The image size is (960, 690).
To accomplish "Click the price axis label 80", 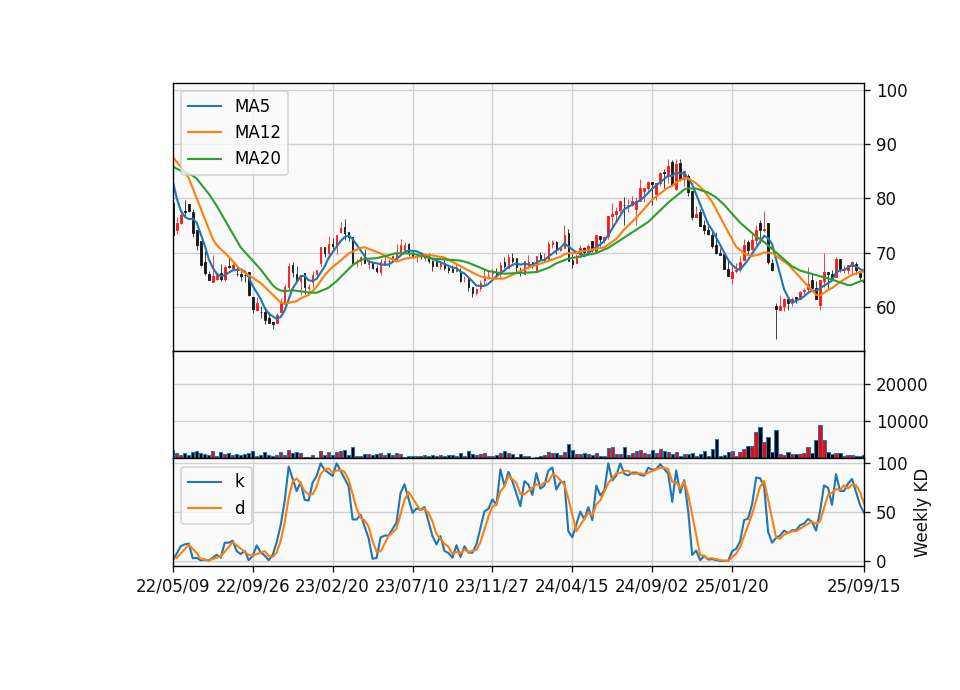I will point(887,199).
